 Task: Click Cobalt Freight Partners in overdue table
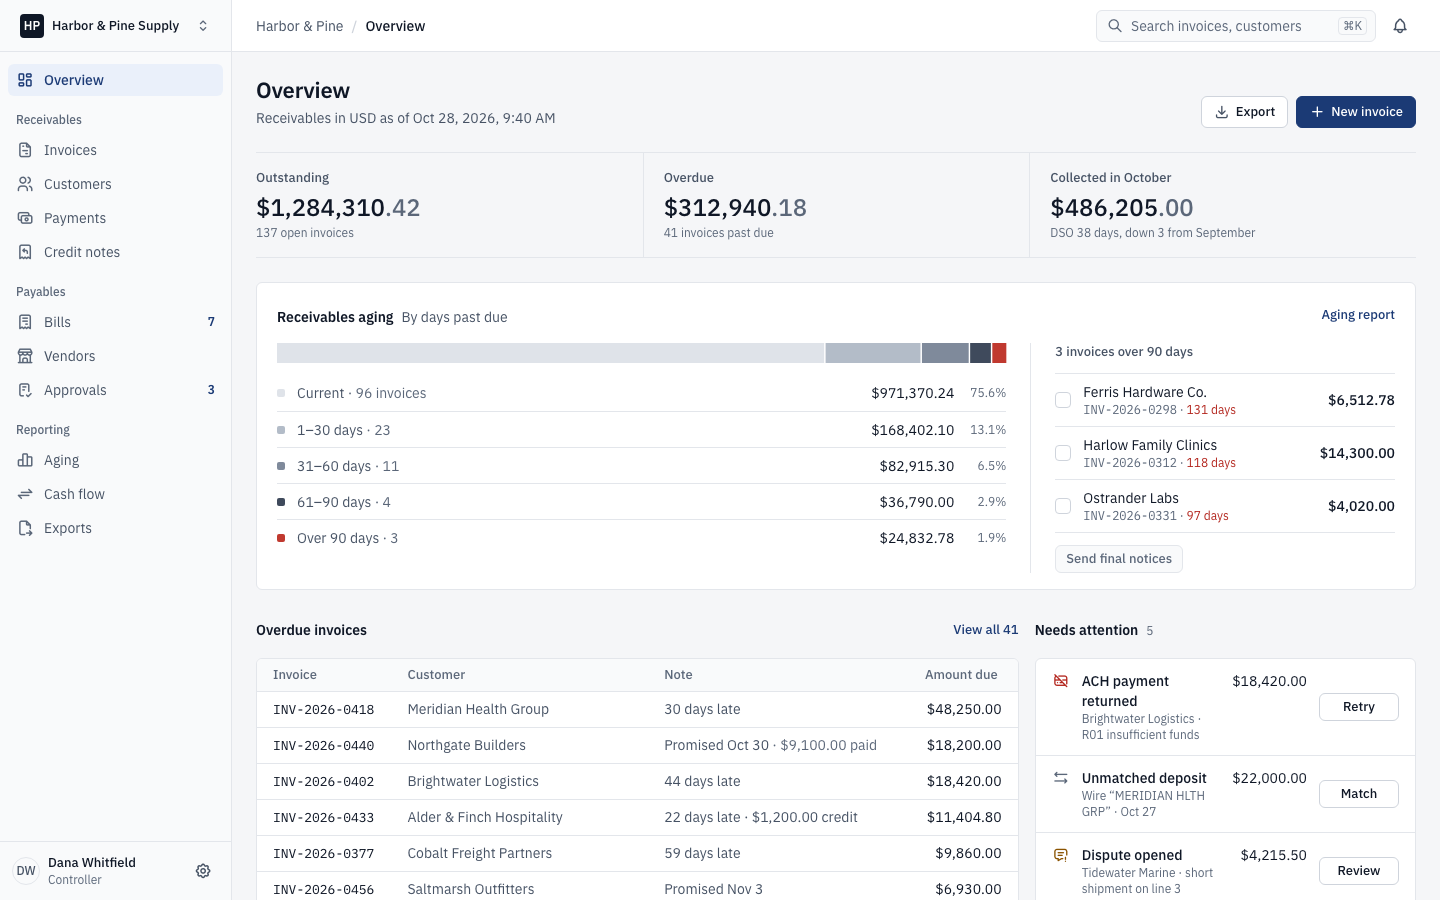[x=479, y=853]
